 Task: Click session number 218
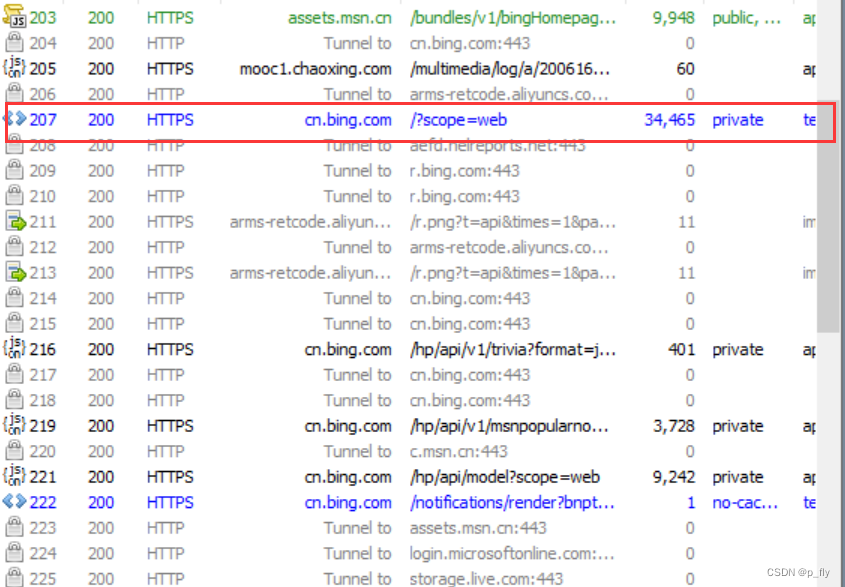(43, 400)
